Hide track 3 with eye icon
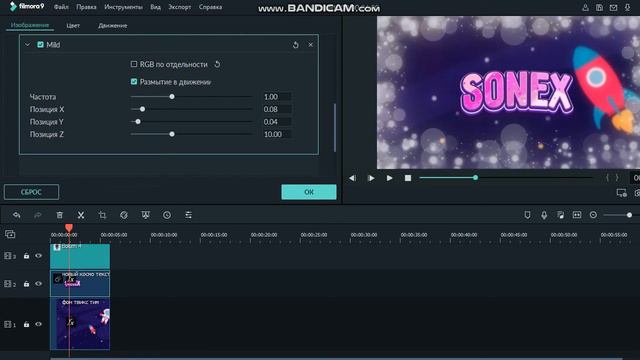Viewport: 640px width, 360px height. [x=38, y=256]
